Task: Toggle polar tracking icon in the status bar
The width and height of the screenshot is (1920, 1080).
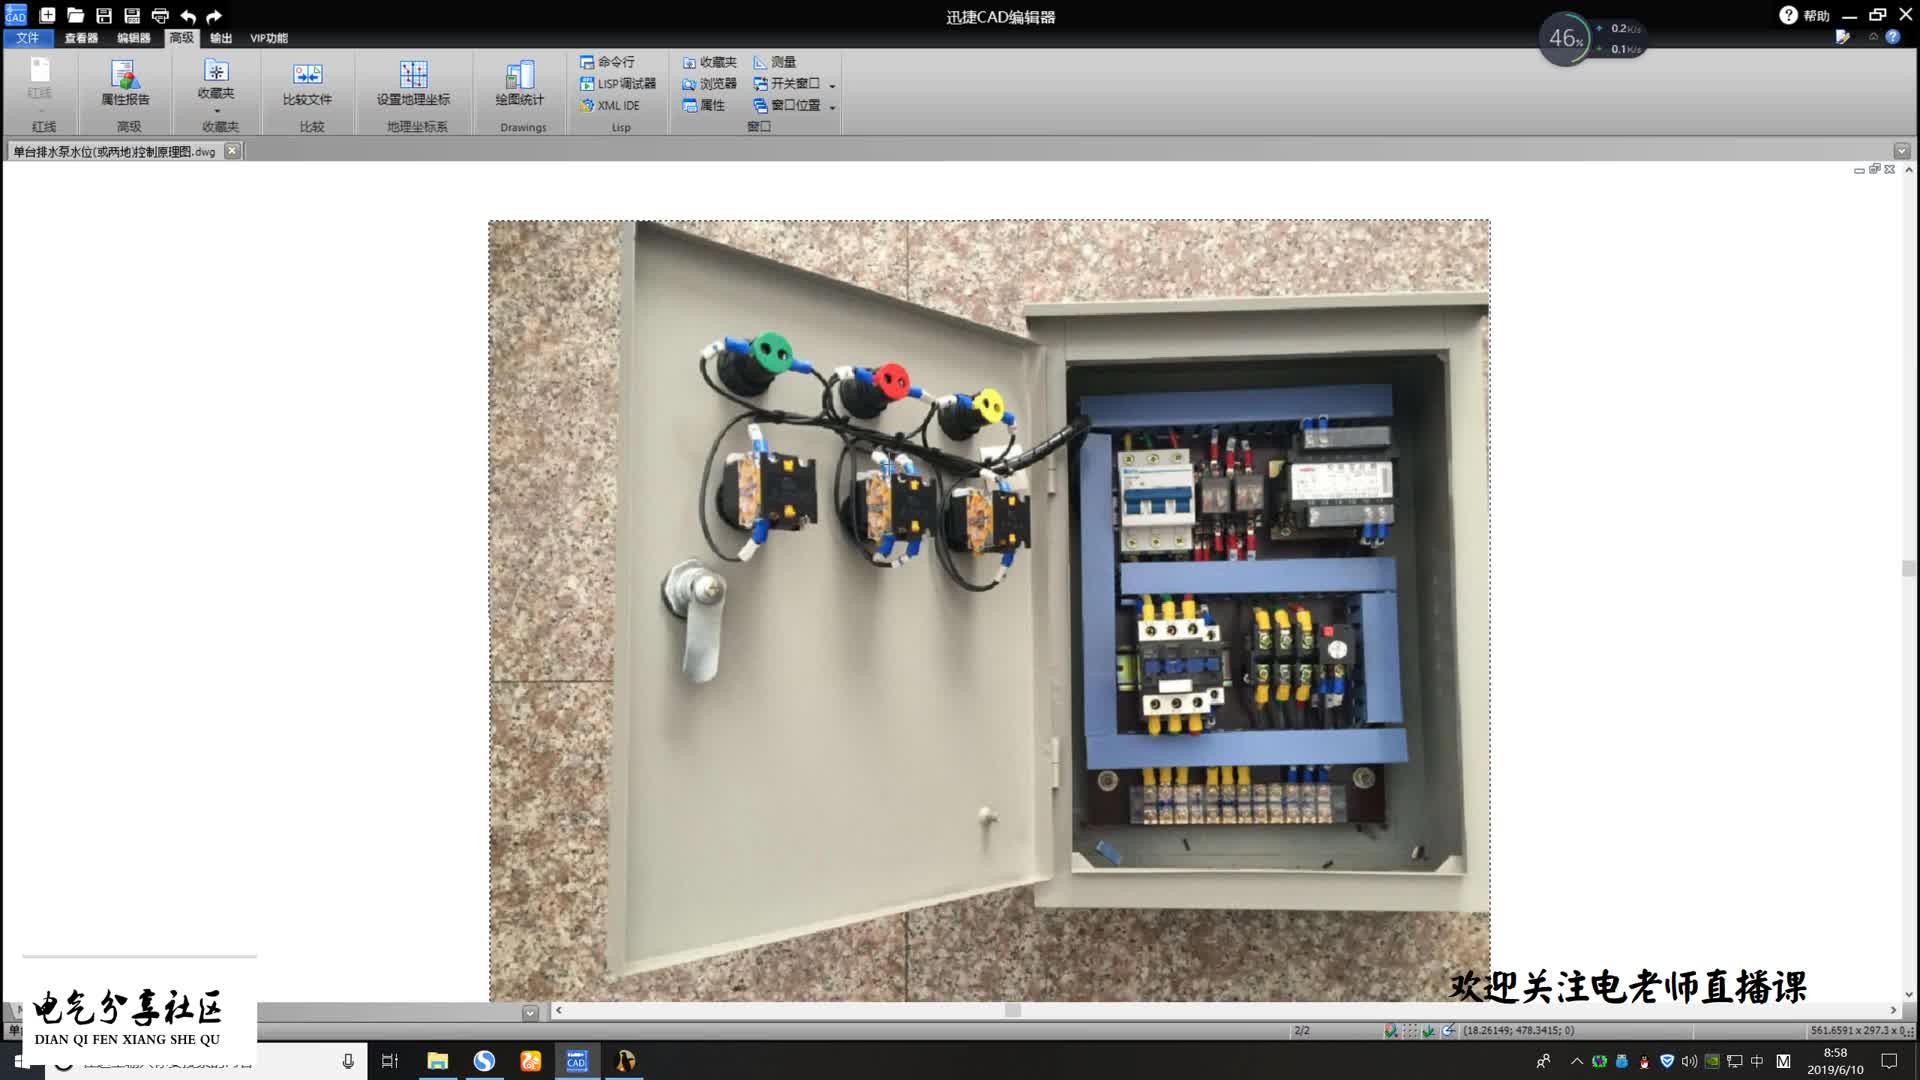Action: pos(1448,1030)
